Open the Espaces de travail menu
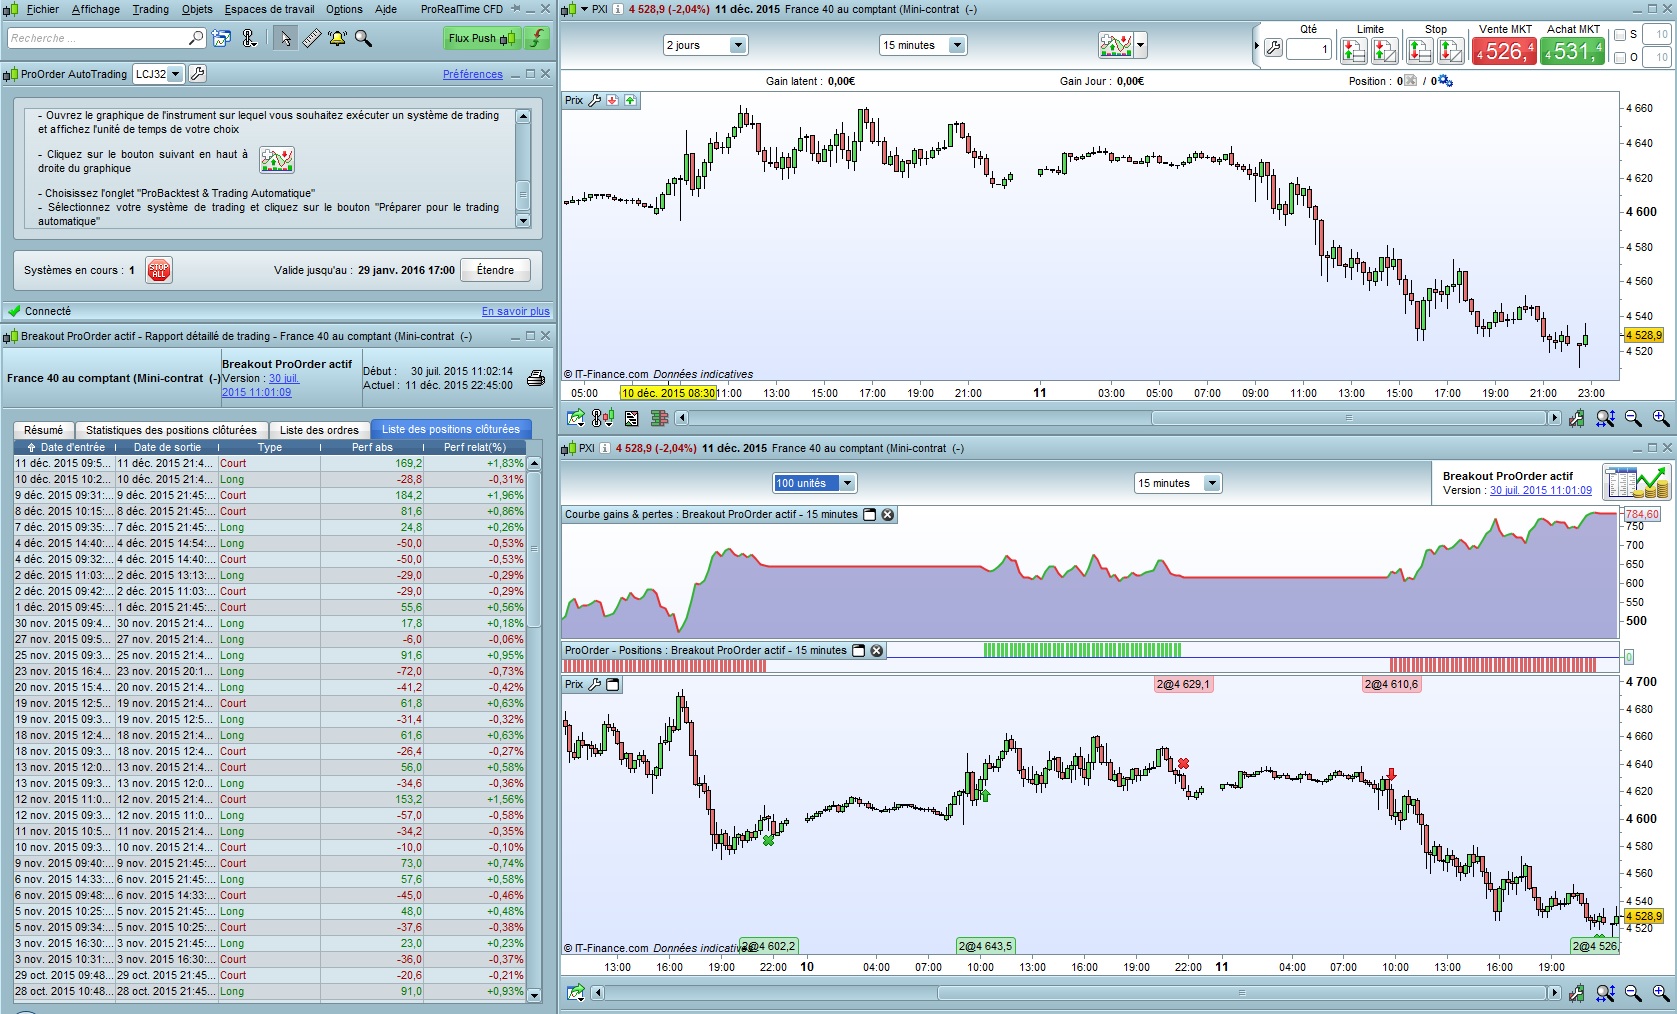The image size is (1677, 1014). (x=269, y=9)
